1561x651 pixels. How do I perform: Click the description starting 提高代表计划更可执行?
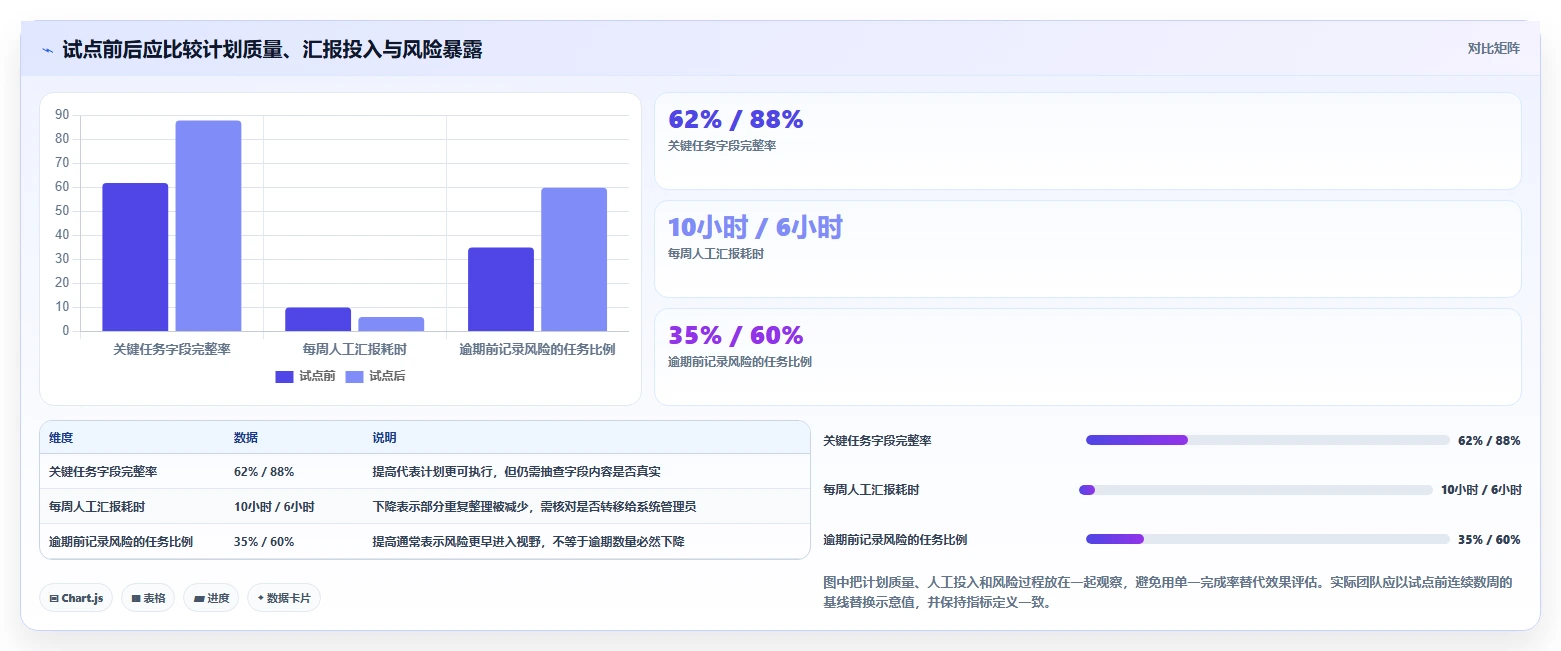pyautogui.click(x=517, y=472)
